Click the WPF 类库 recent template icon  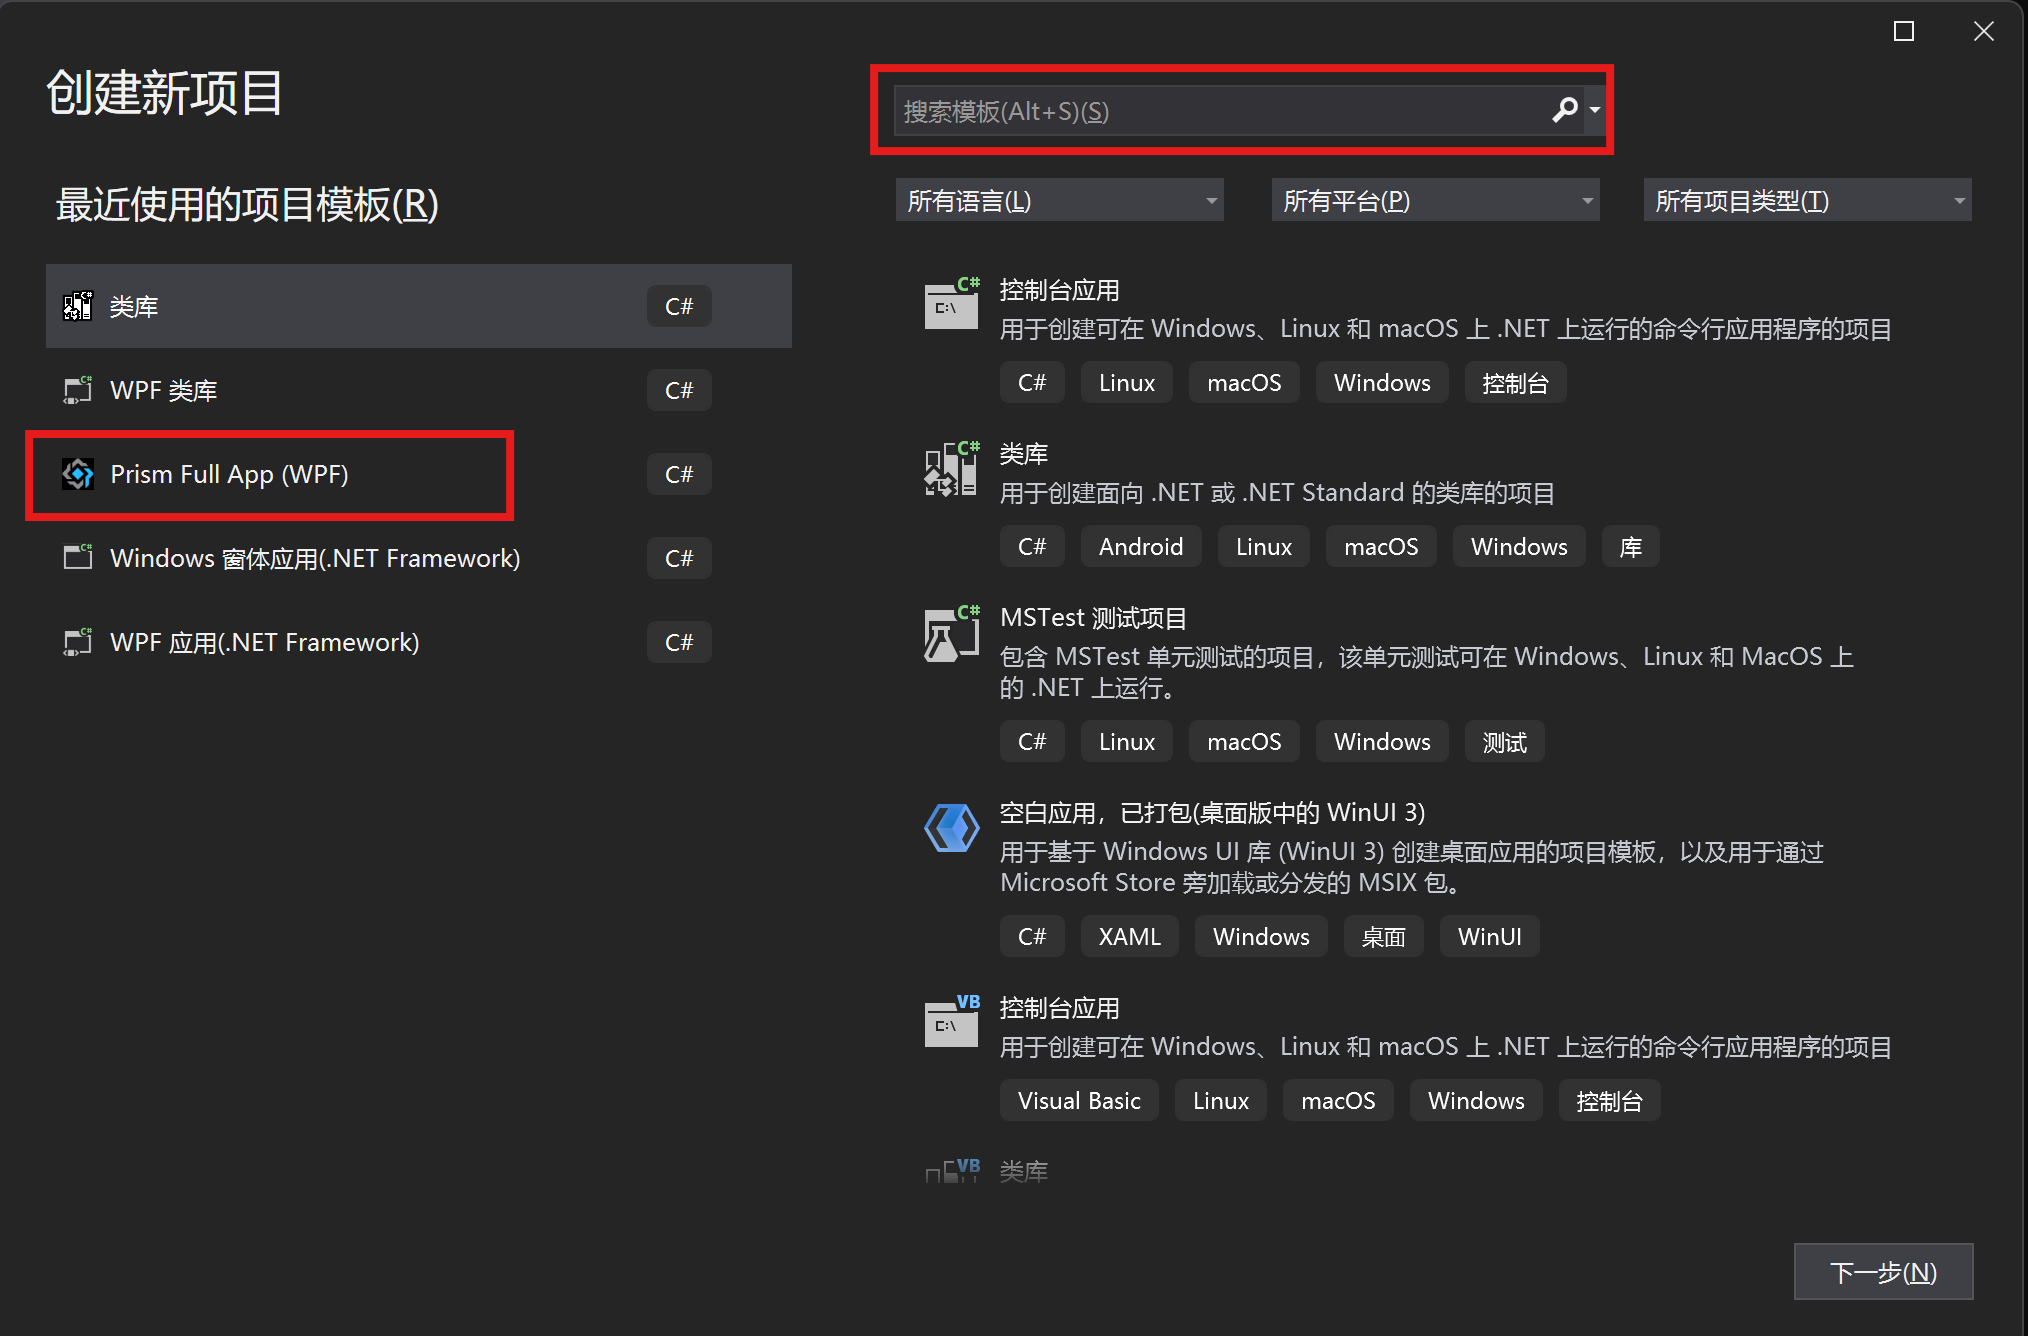(x=78, y=390)
